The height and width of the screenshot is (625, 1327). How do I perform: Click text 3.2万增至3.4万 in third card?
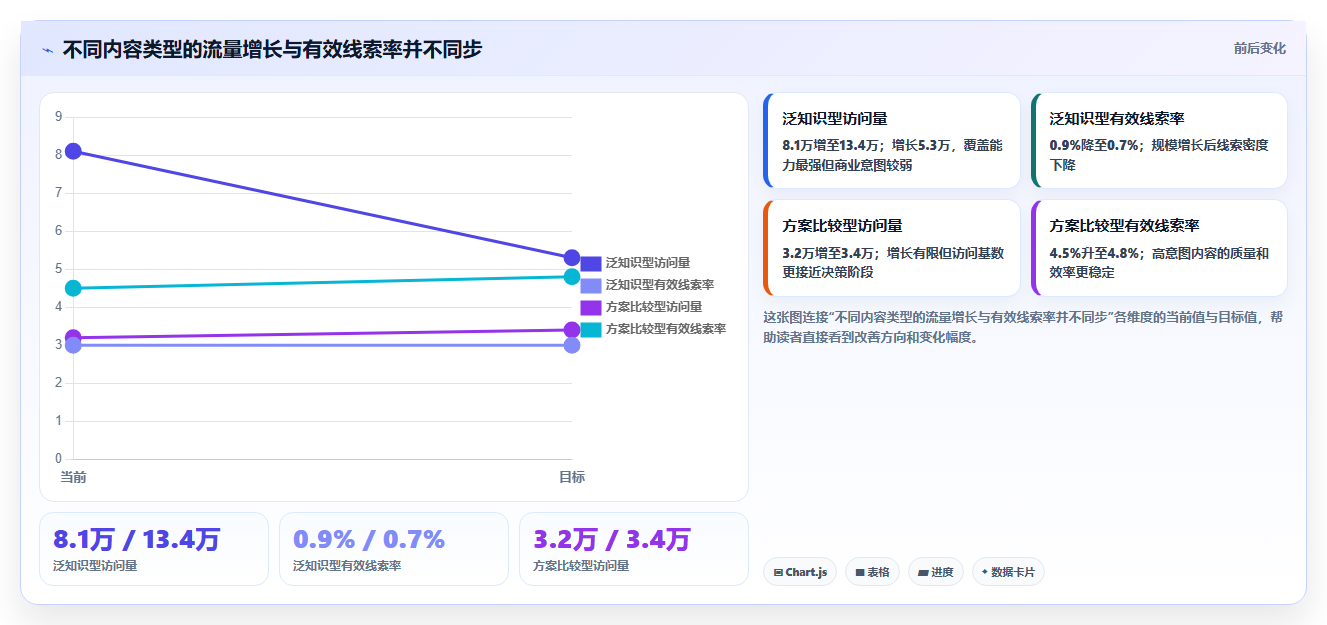[x=829, y=253]
